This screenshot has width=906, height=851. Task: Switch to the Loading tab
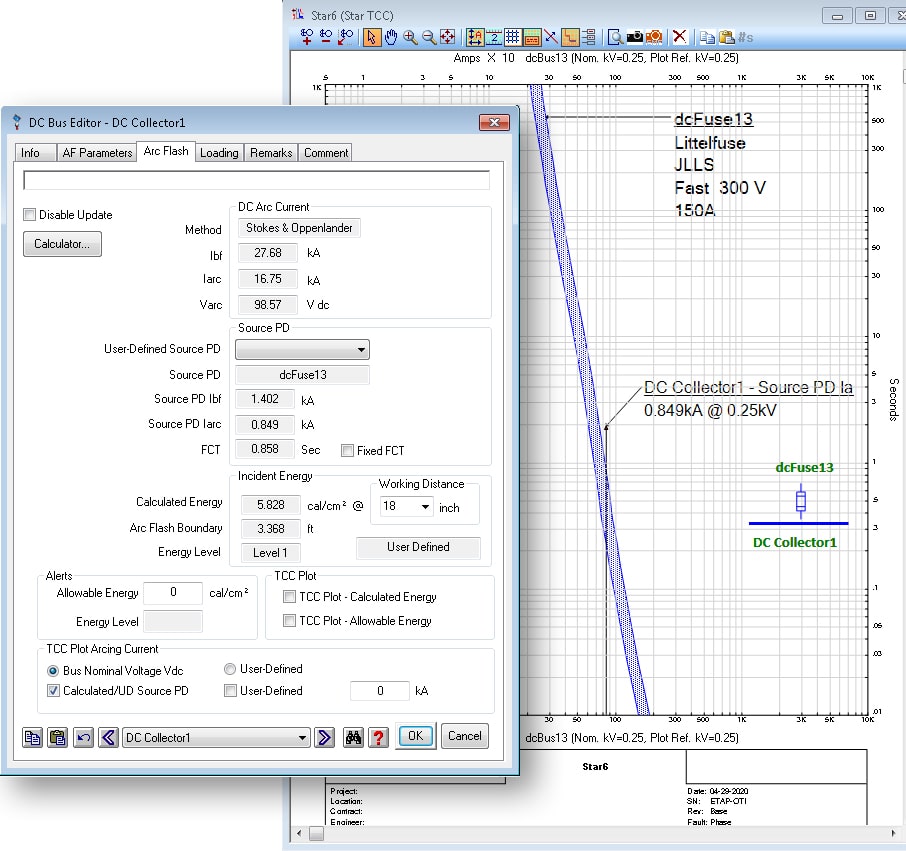[219, 152]
